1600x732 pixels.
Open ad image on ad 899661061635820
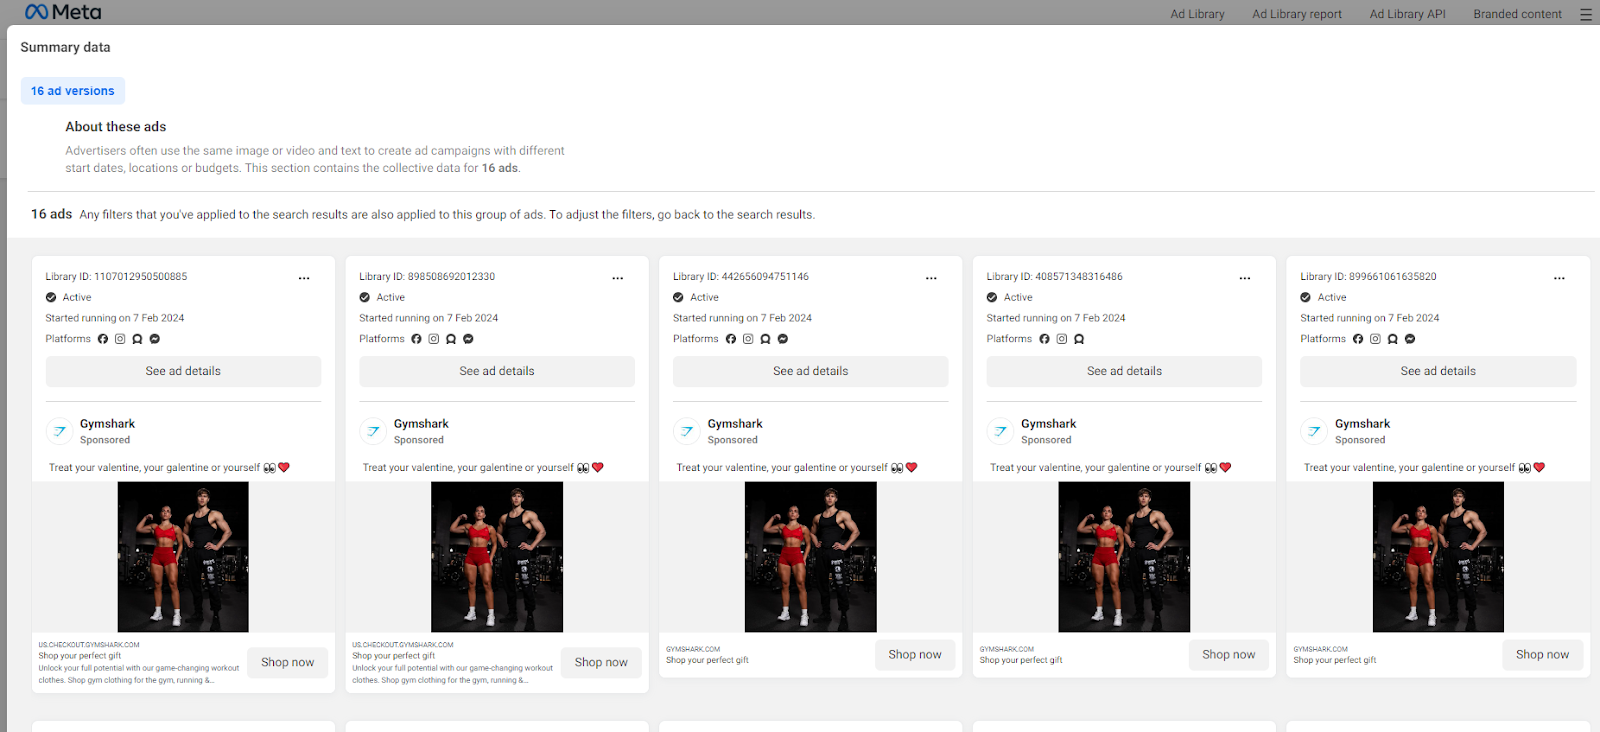1438,557
